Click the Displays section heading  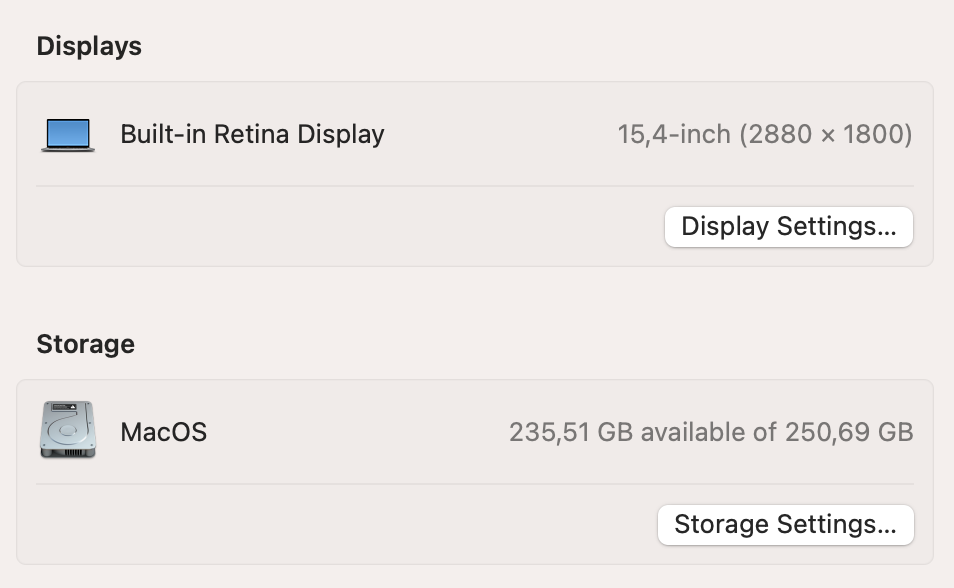89,46
